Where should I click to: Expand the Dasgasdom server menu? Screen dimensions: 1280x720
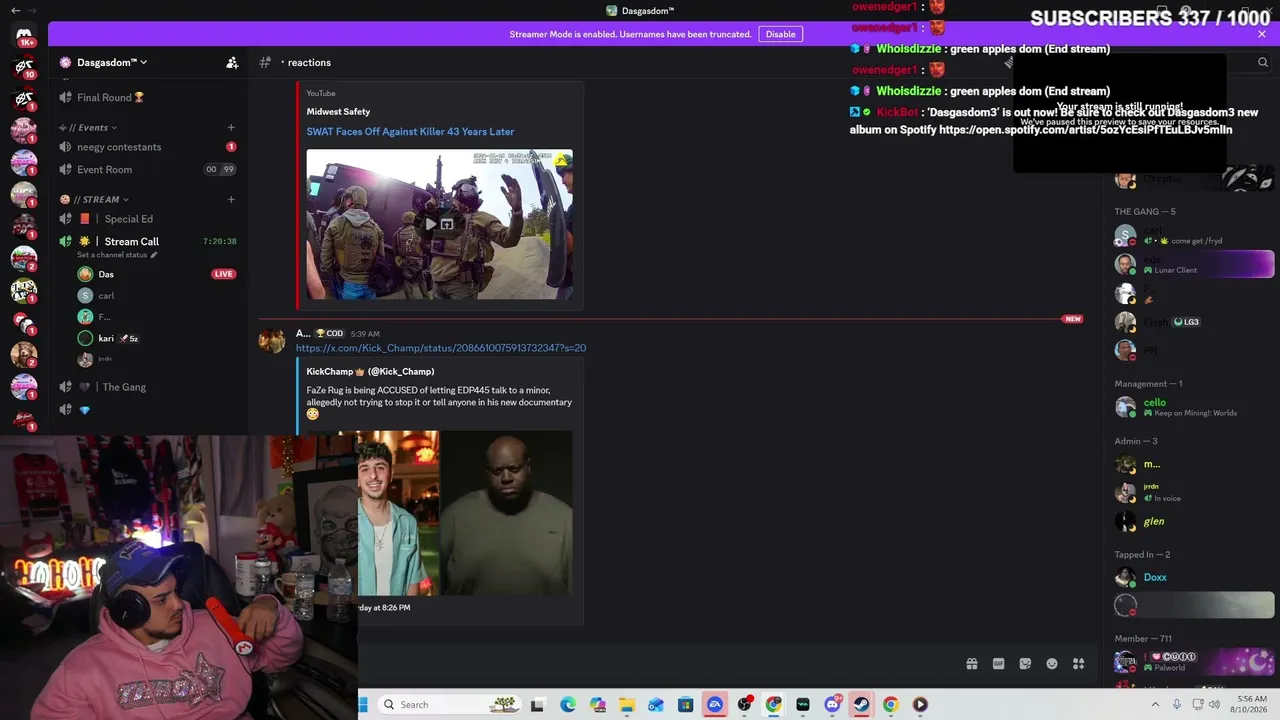click(x=111, y=62)
